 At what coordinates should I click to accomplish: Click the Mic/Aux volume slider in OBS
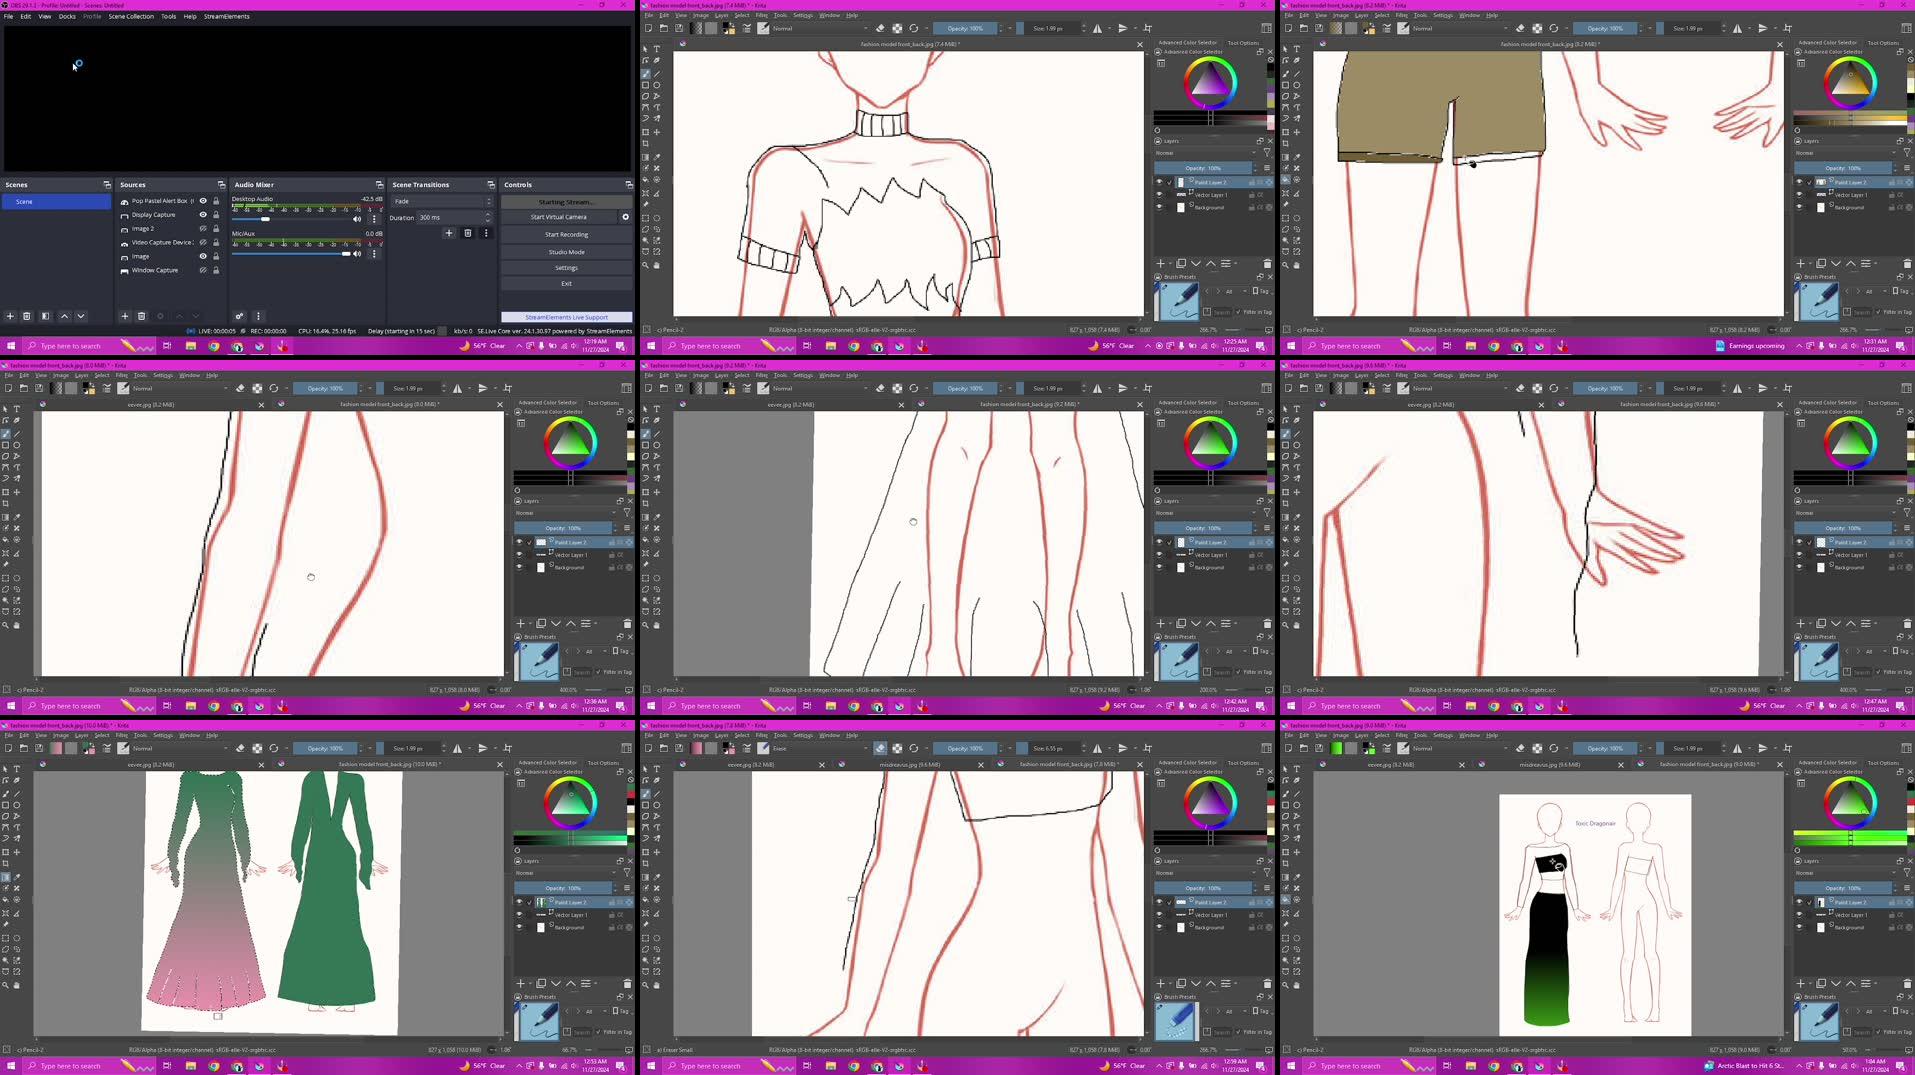pyautogui.click(x=291, y=254)
